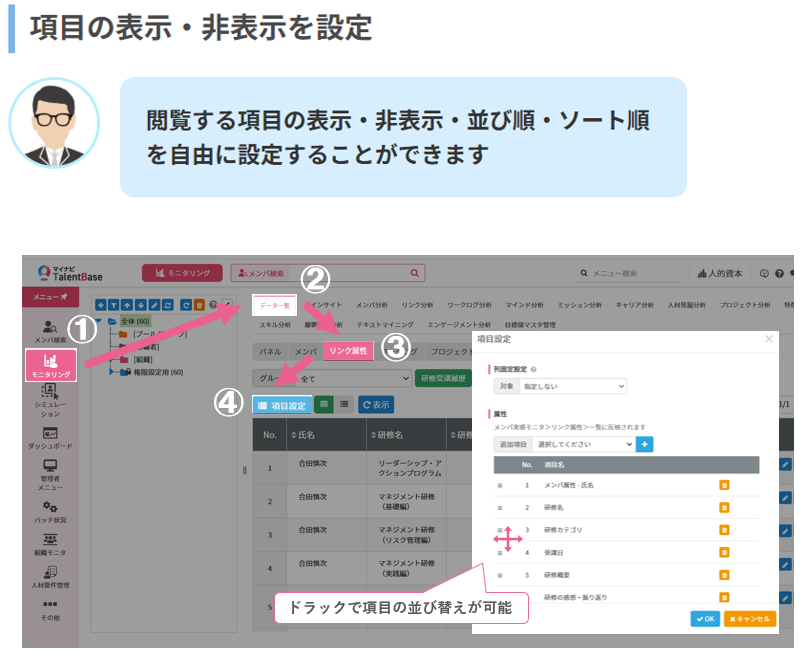
Task: Open シミュレーション in the sidebar
Action: [50, 401]
